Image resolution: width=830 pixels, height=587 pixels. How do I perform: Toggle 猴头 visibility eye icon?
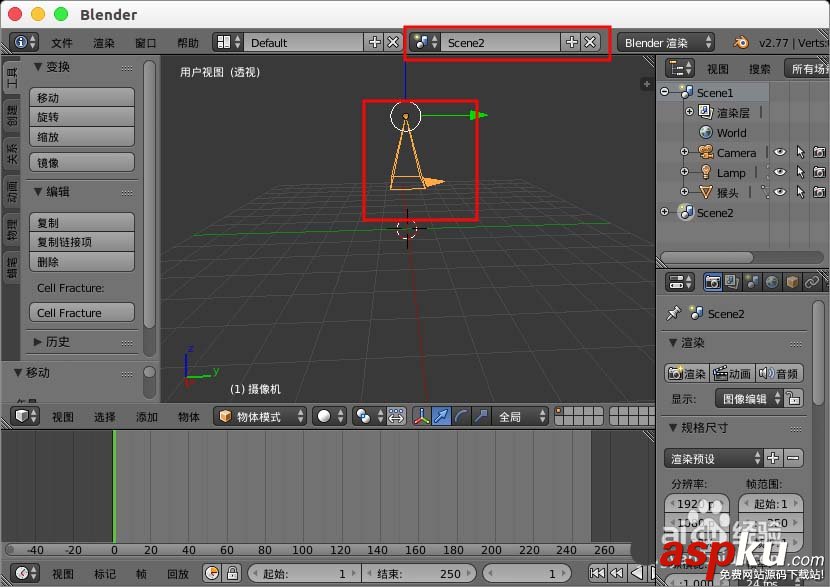[x=779, y=192]
